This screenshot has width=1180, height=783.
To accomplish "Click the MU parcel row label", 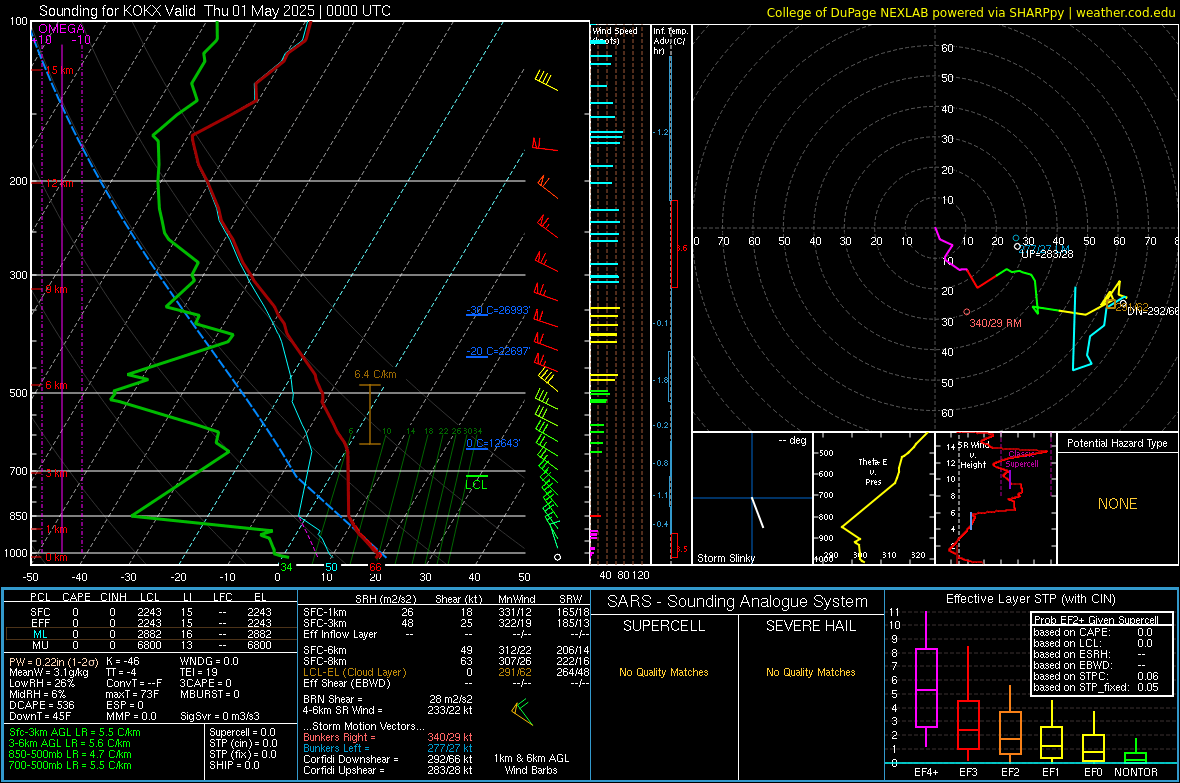I will click(x=40, y=645).
